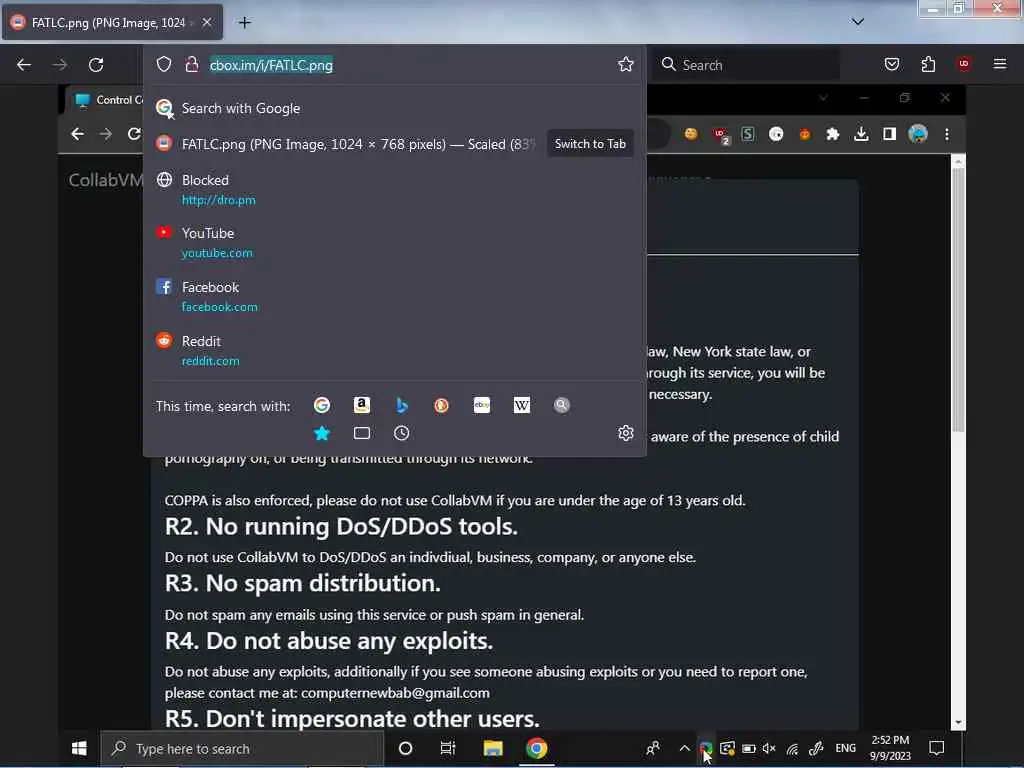Screen dimensions: 1024x768
Task: Open Chrome from the taskbar
Action: tap(537, 748)
